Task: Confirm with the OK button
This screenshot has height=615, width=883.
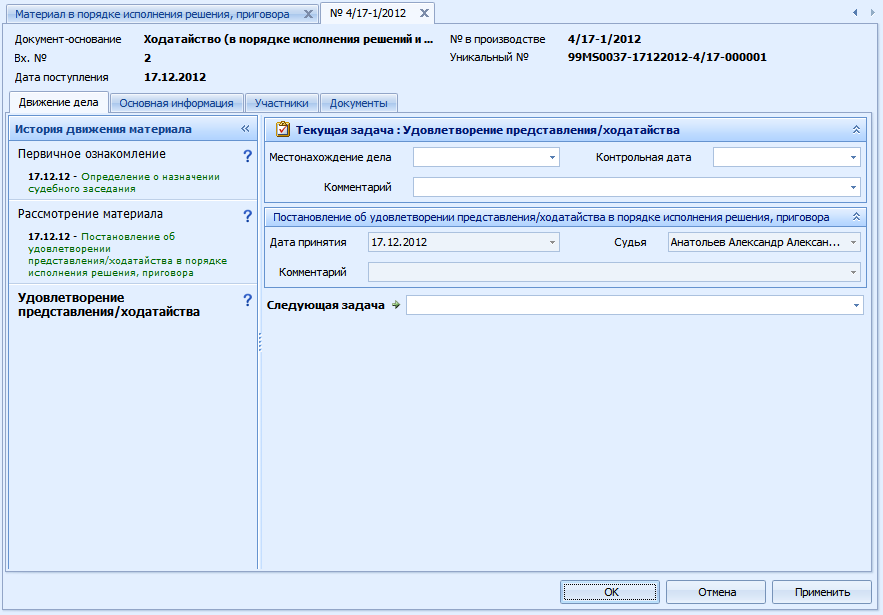Action: coord(610,592)
